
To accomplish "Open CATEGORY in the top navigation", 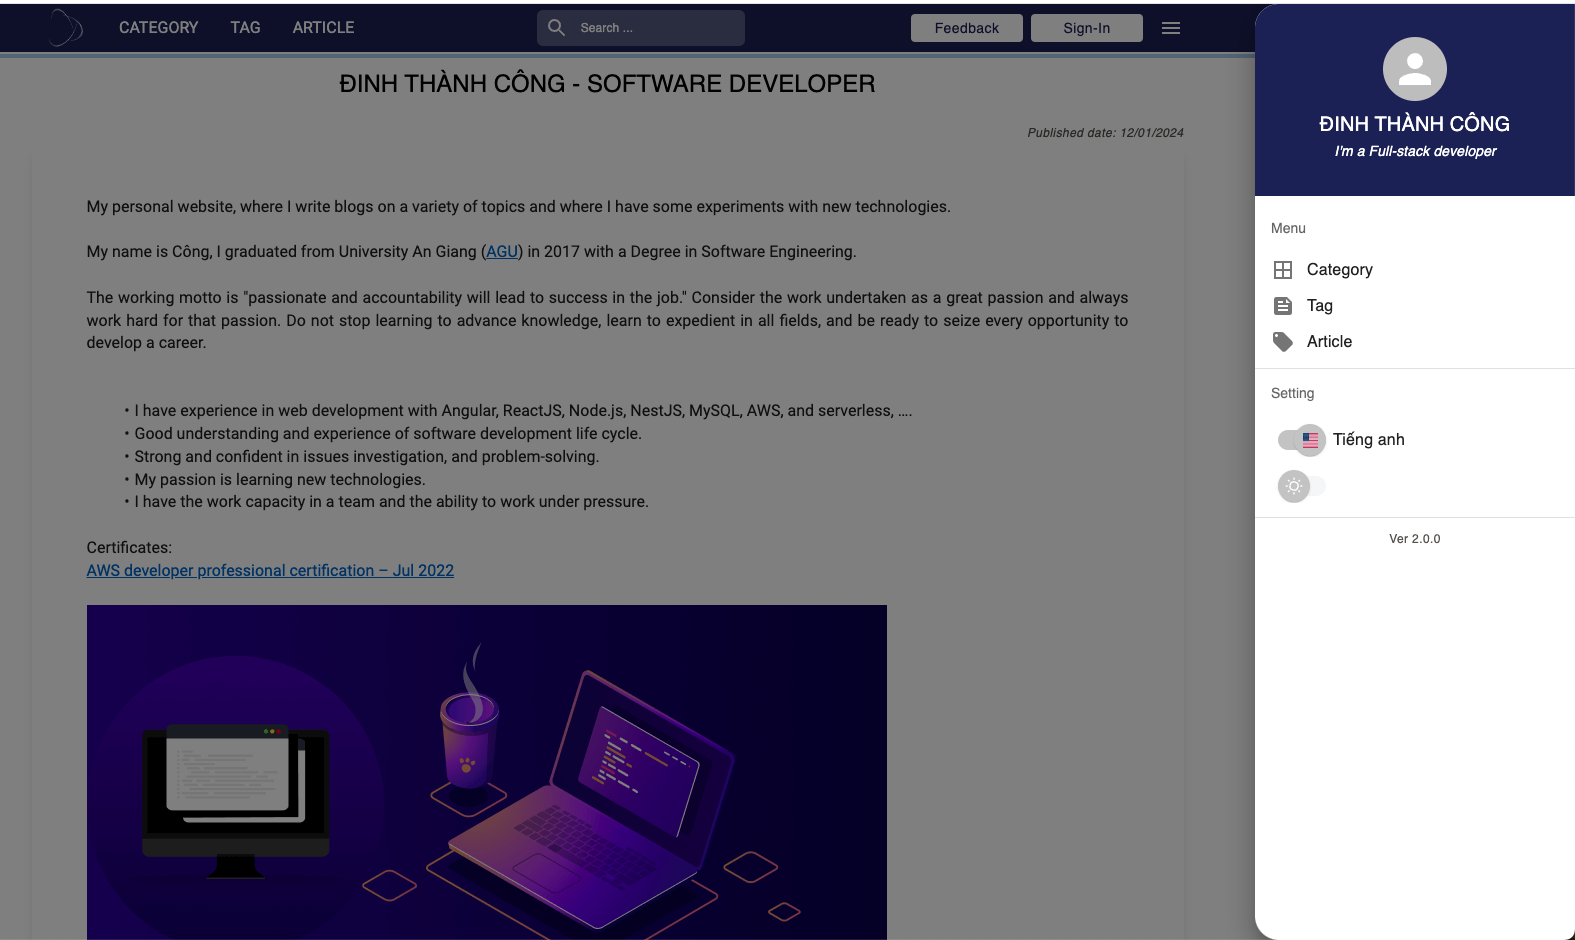I will pos(158,28).
